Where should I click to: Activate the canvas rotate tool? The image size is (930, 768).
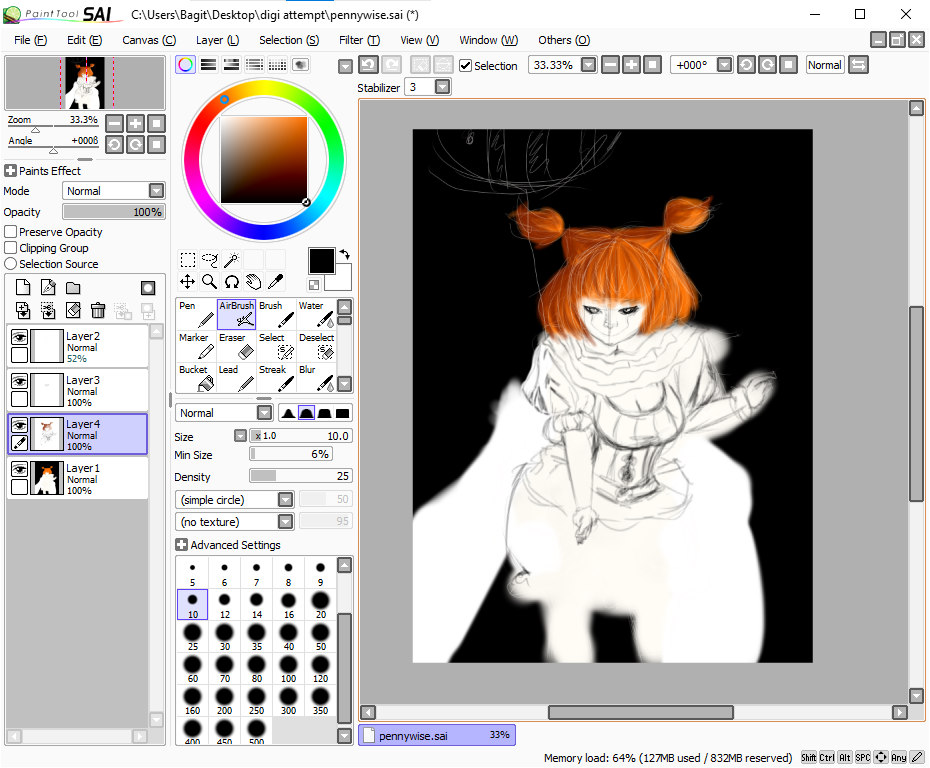coord(231,282)
